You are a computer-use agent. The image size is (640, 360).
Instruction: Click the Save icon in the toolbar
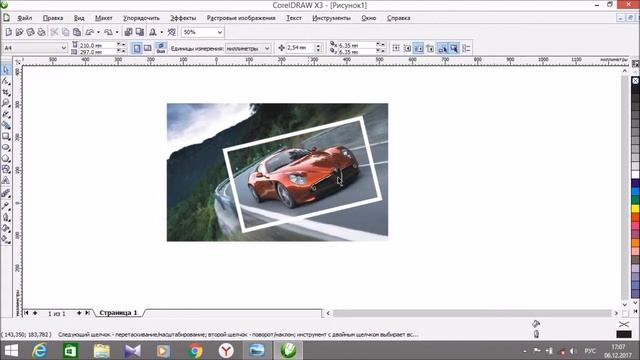(x=30, y=32)
